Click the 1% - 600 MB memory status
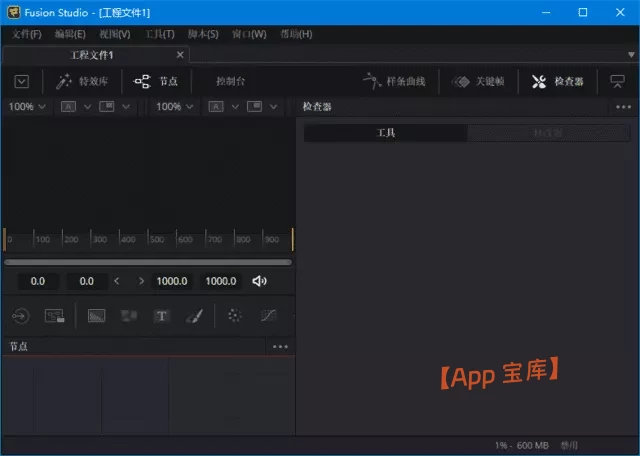 (522, 445)
